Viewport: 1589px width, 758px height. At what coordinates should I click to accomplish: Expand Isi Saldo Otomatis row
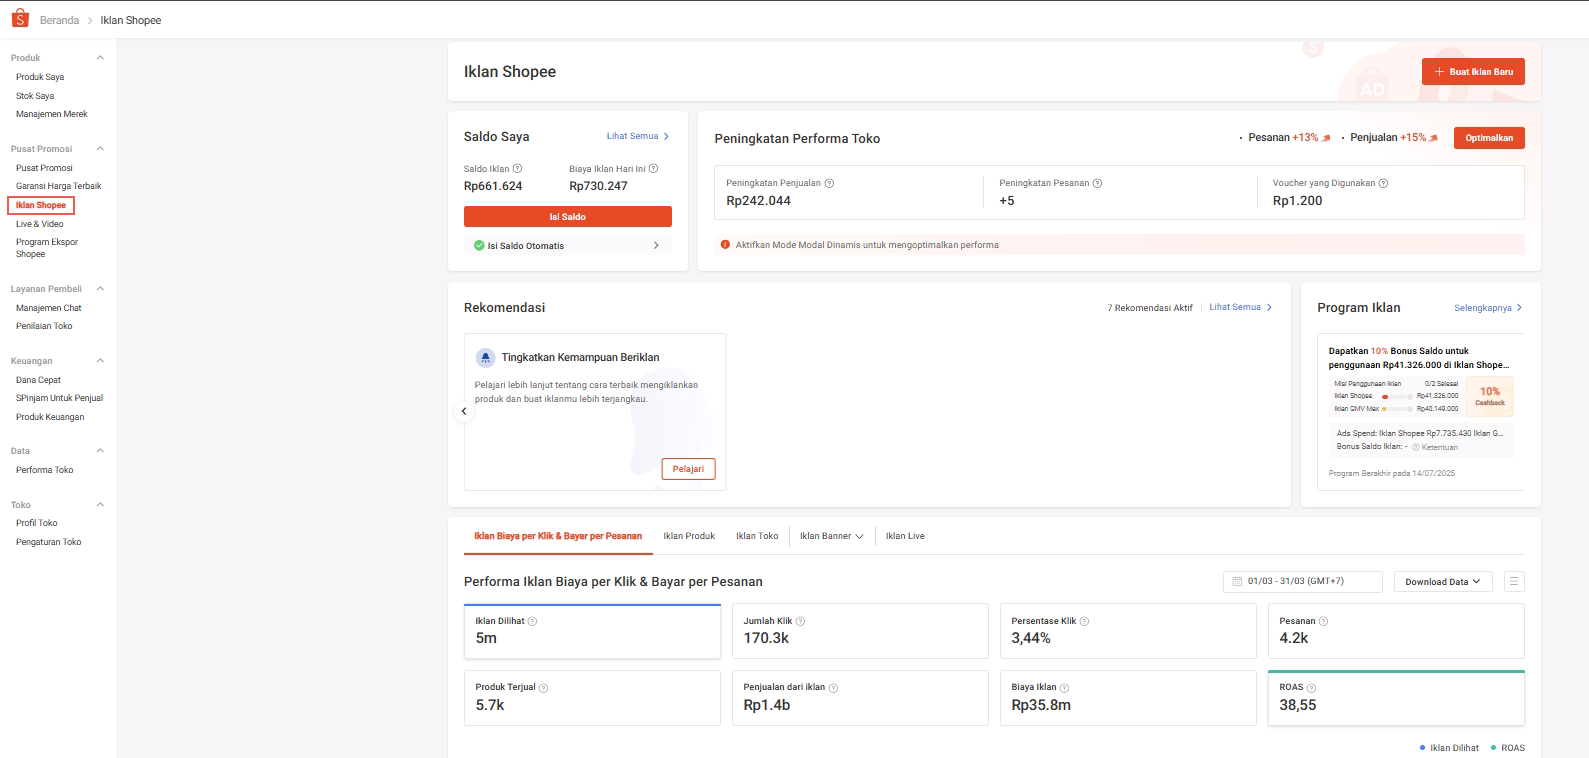567,245
